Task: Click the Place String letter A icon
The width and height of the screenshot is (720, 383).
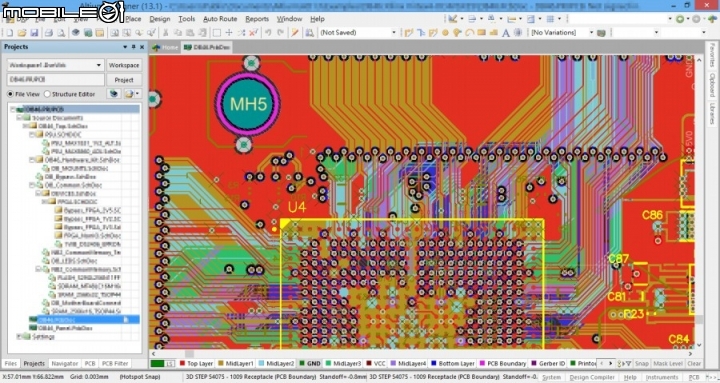Action: (x=506, y=33)
